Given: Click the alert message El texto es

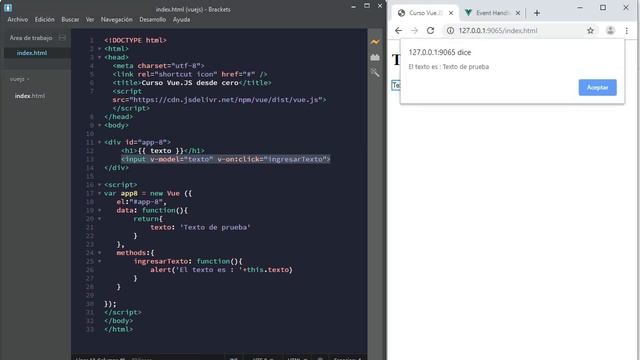Looking at the screenshot, I should click(449, 67).
